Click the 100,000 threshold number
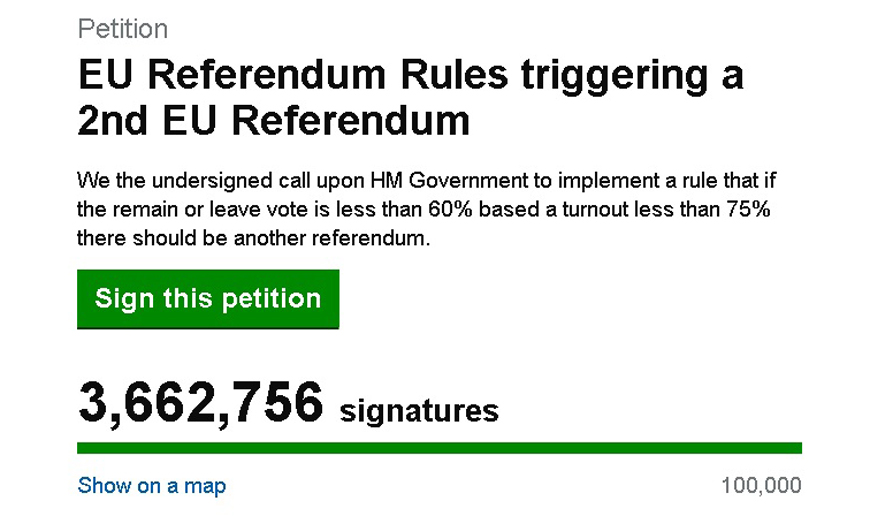This screenshot has height=531, width=870. point(761,486)
